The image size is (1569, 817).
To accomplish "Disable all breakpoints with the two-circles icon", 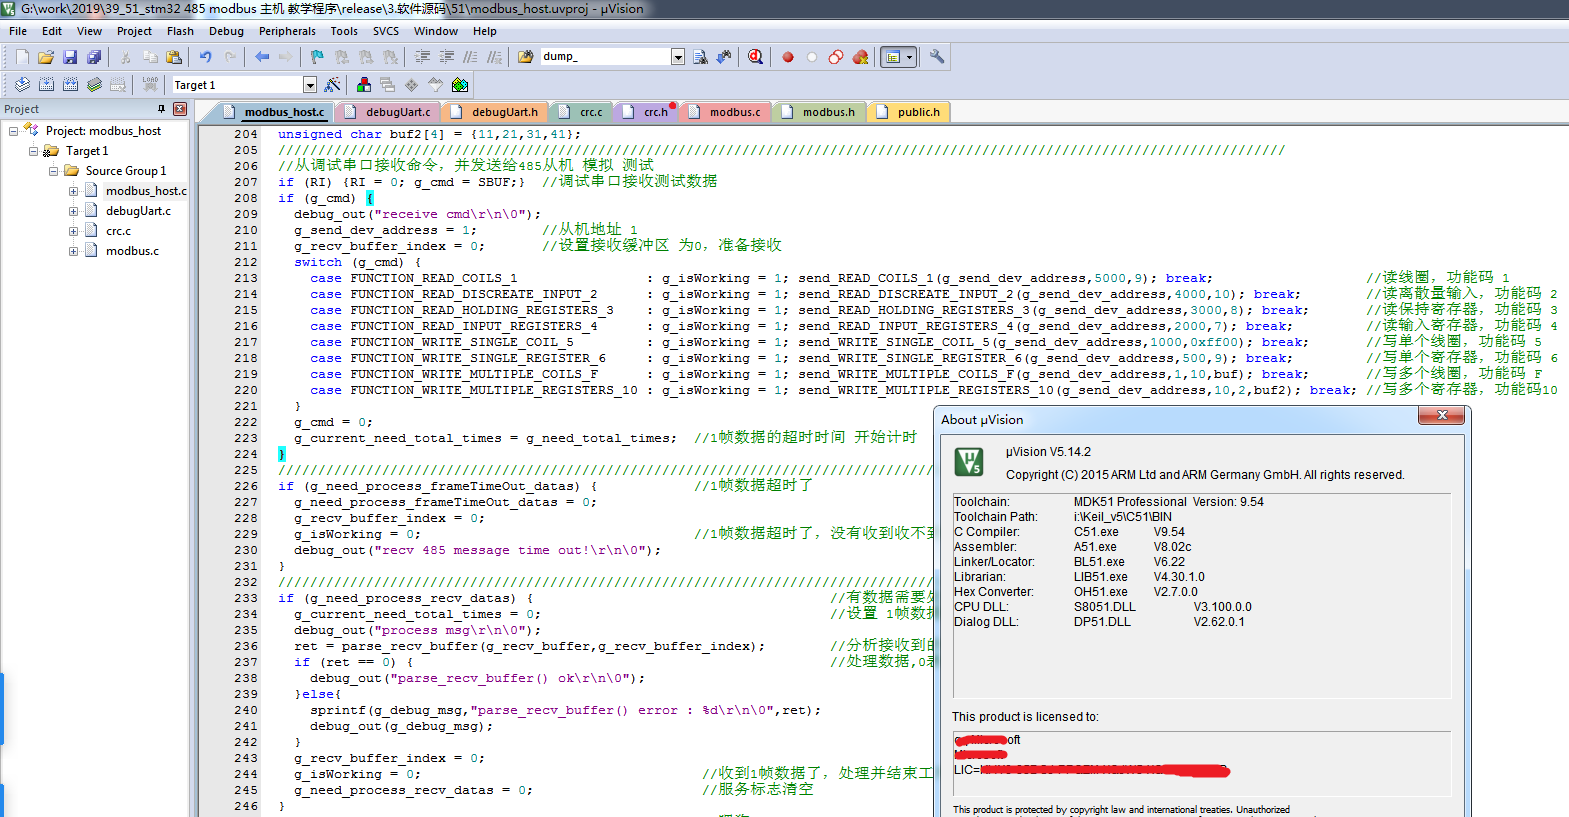I will coord(836,57).
